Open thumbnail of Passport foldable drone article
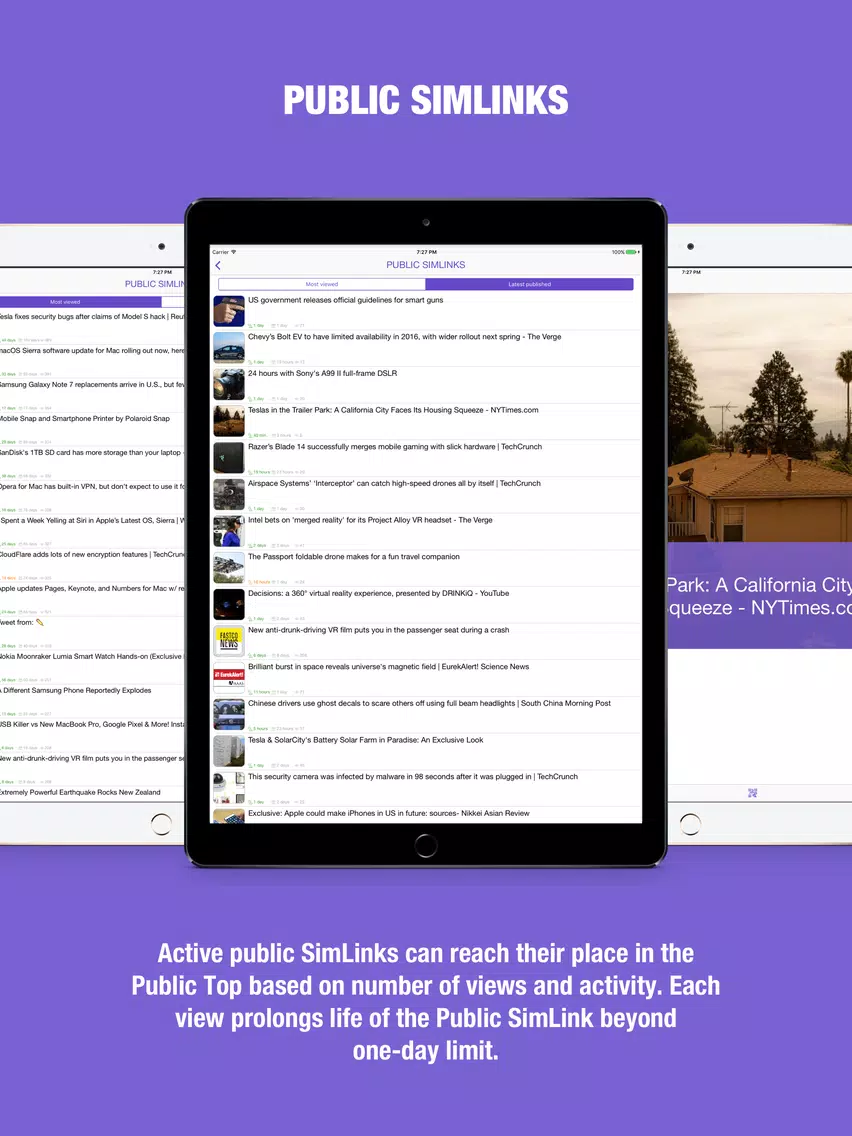 (x=229, y=568)
